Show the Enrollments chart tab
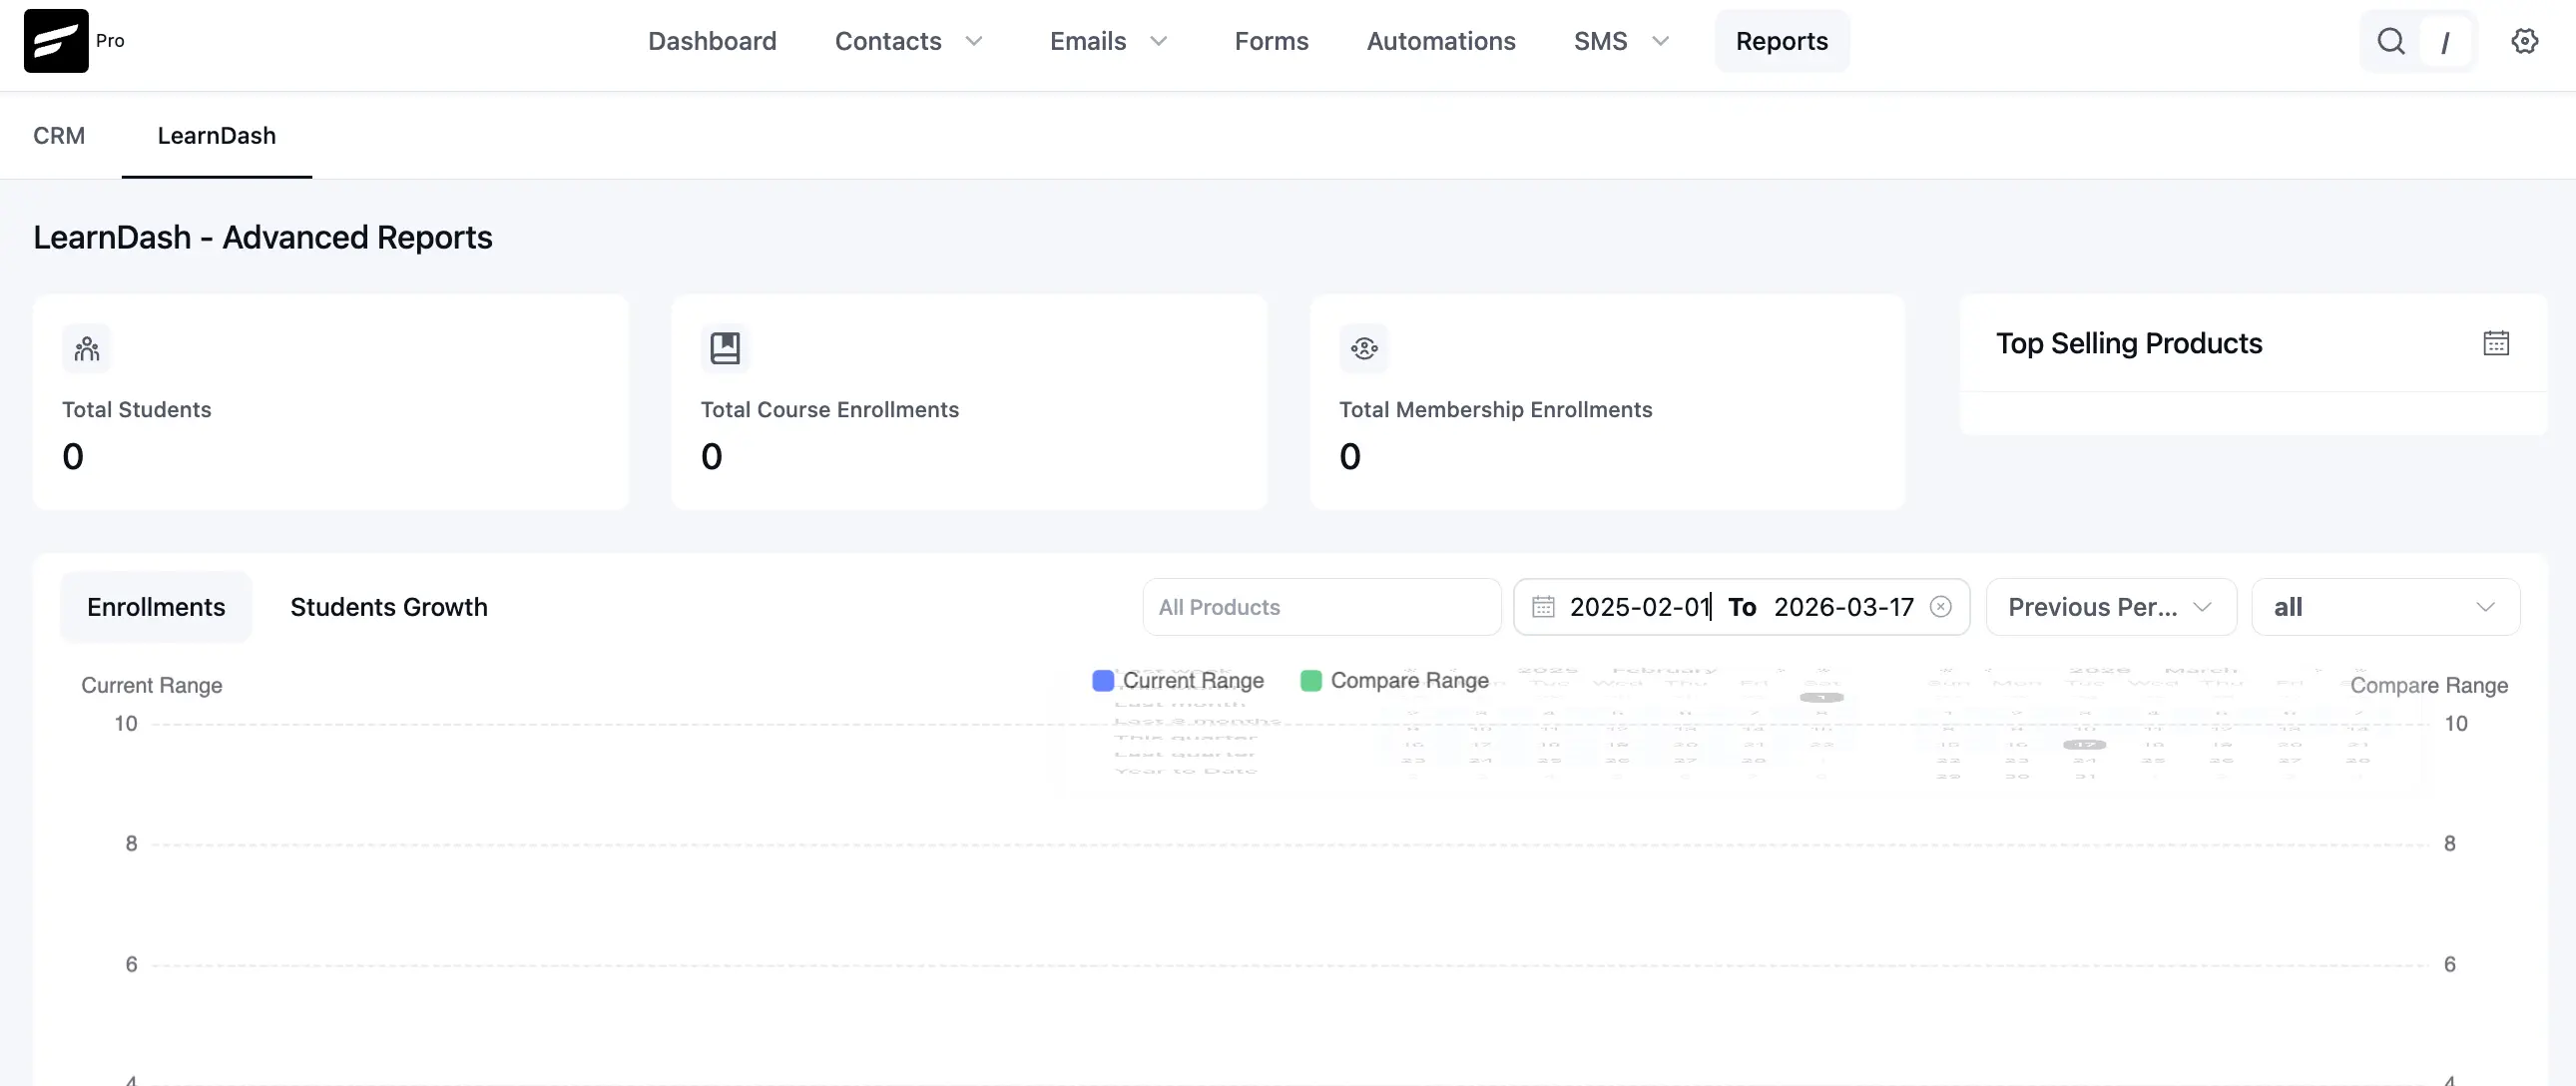This screenshot has height=1086, width=2576. click(x=156, y=607)
